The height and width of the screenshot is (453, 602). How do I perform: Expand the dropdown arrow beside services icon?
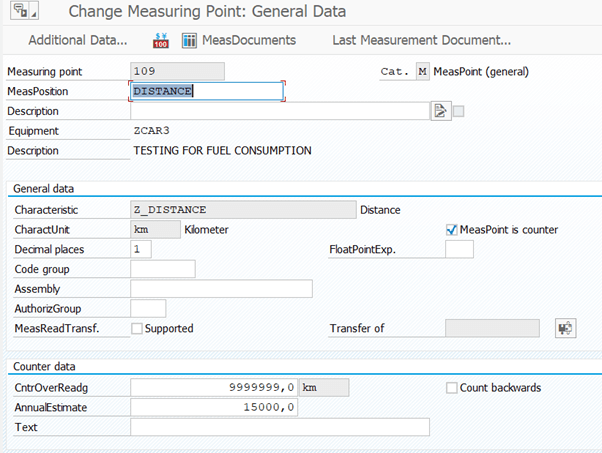pyautogui.click(x=34, y=14)
